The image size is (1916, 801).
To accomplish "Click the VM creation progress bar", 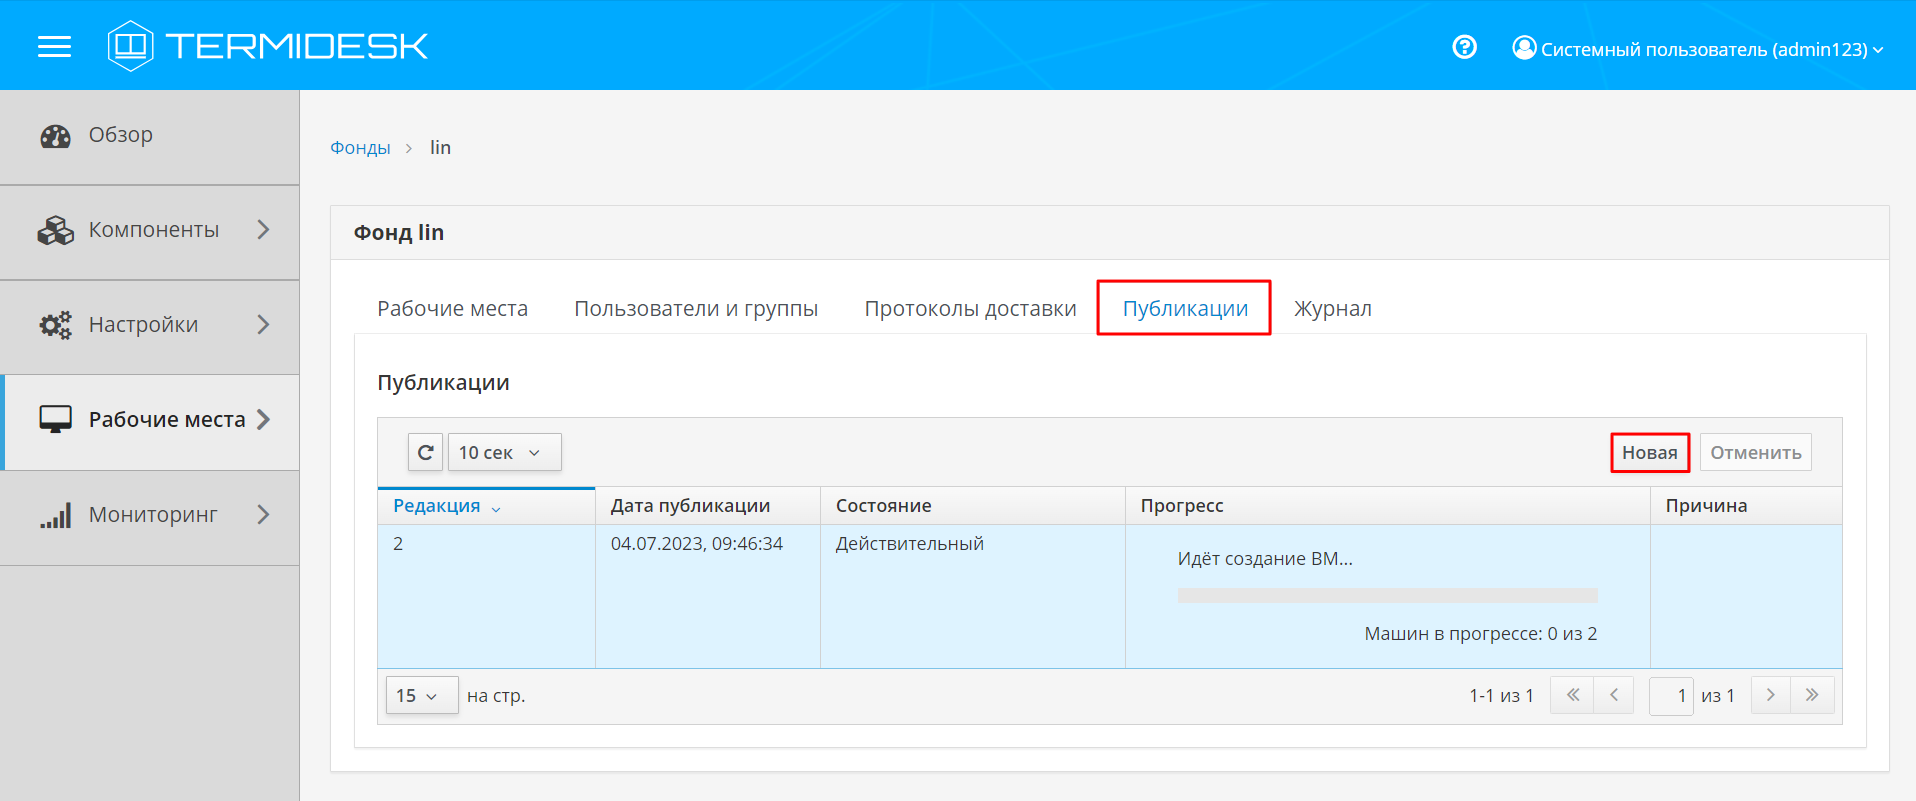I will [1387, 595].
